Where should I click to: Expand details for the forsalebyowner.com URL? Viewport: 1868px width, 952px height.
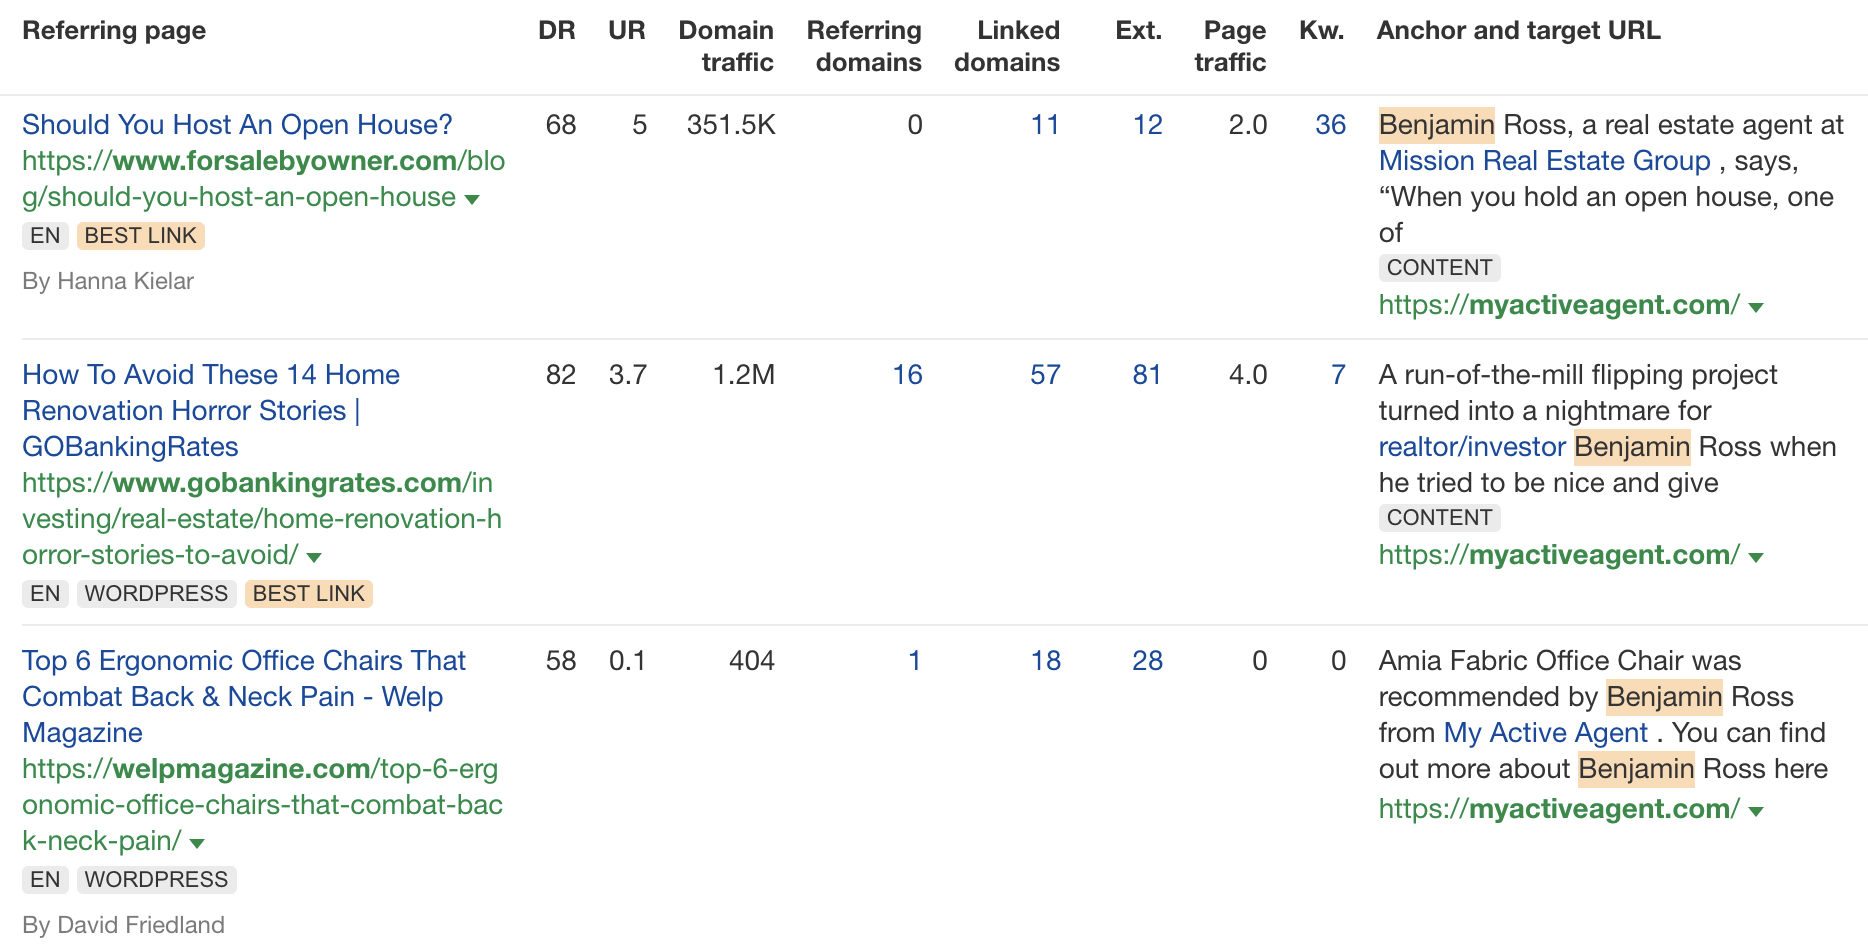pos(471,198)
